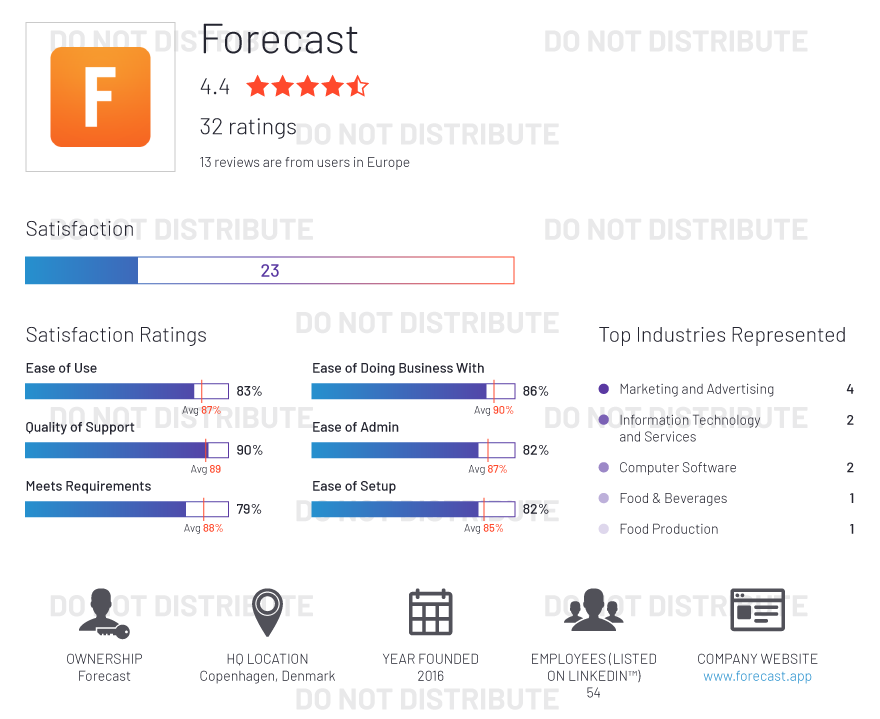Click the Year Founded calendar icon
The image size is (880, 719).
(430, 612)
